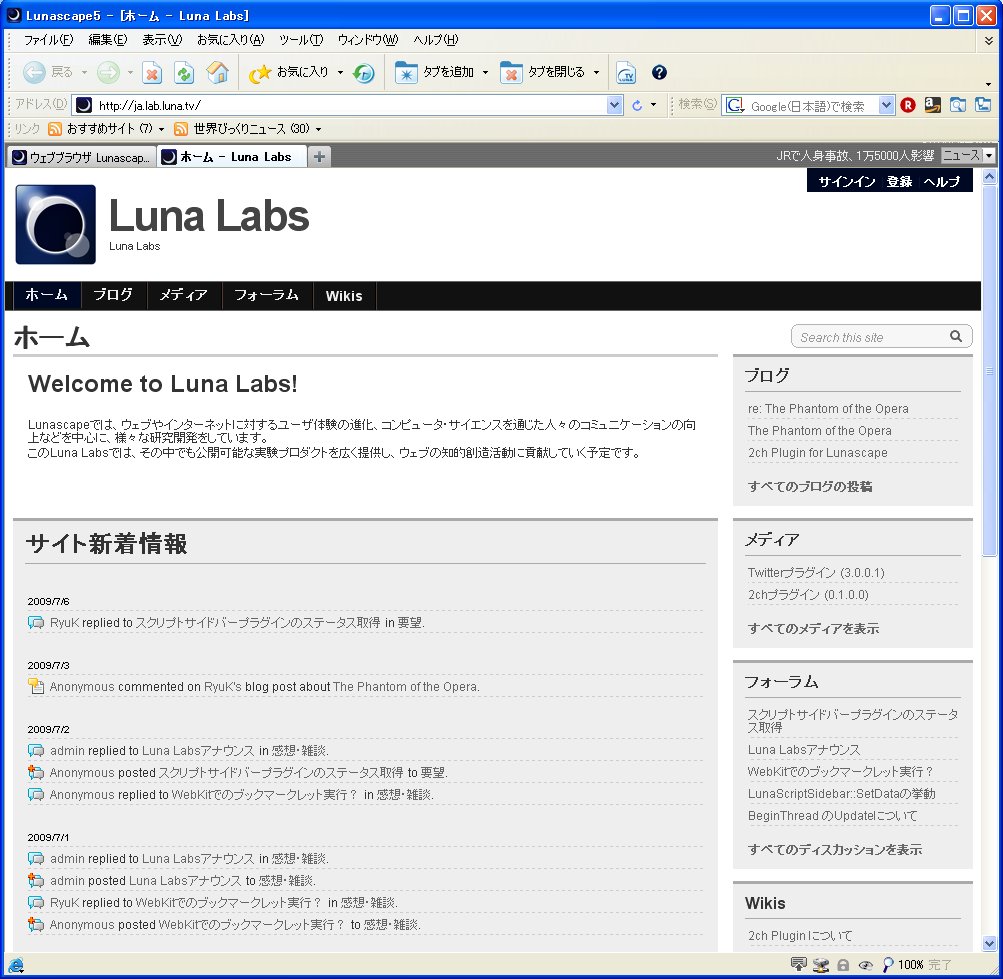Open the dropdown arrow beside the refresh icon
This screenshot has height=979, width=1003.
(653, 105)
